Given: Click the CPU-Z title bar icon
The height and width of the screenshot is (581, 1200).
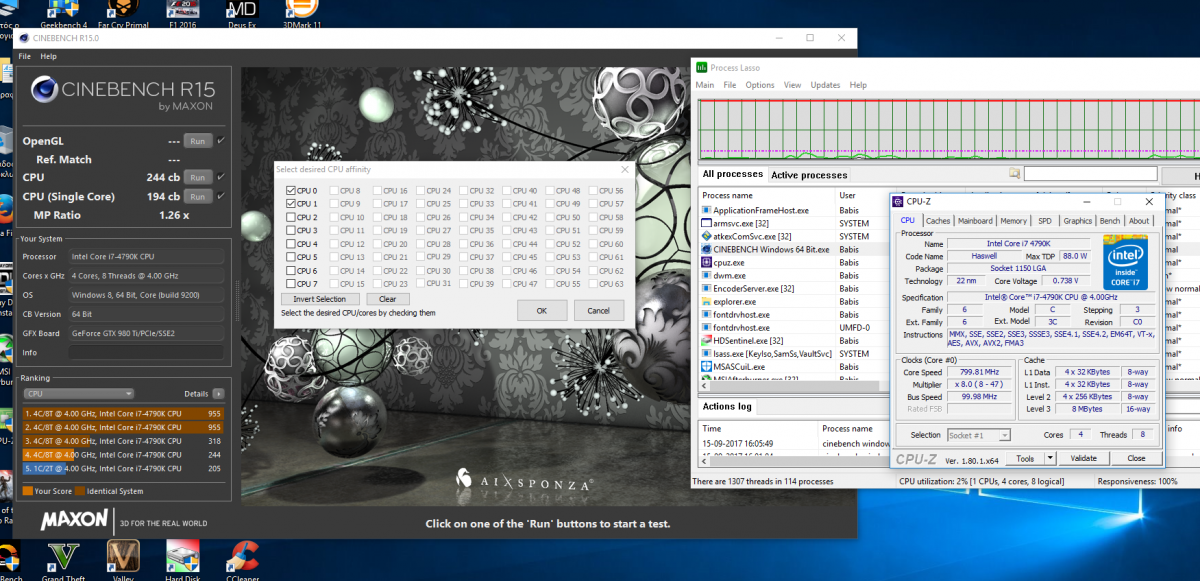Looking at the screenshot, I should click(x=899, y=201).
